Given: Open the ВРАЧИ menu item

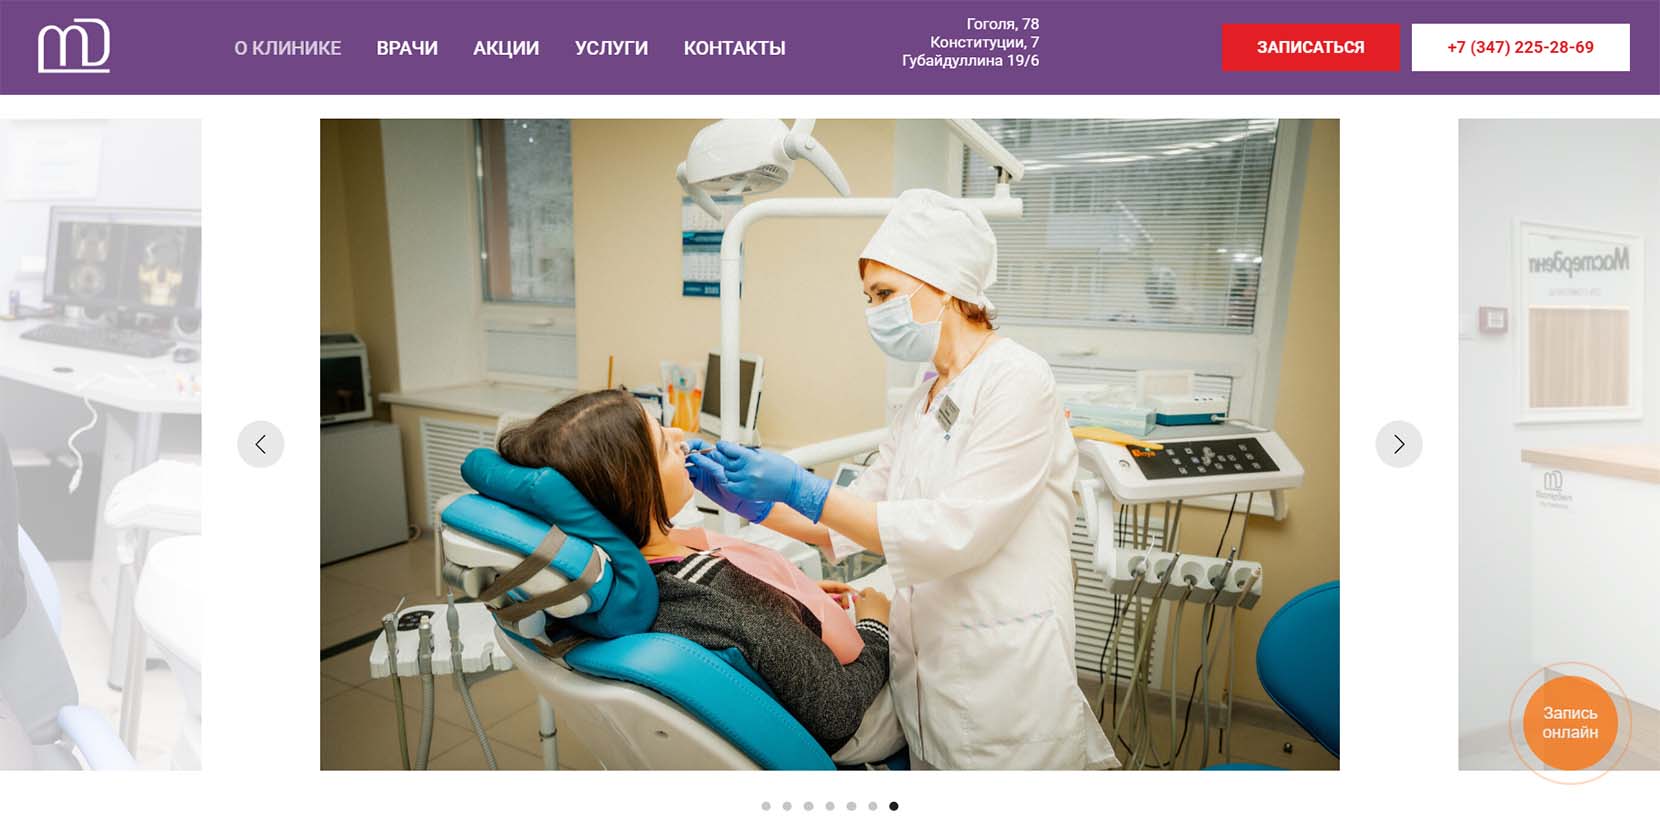Looking at the screenshot, I should 407,48.
